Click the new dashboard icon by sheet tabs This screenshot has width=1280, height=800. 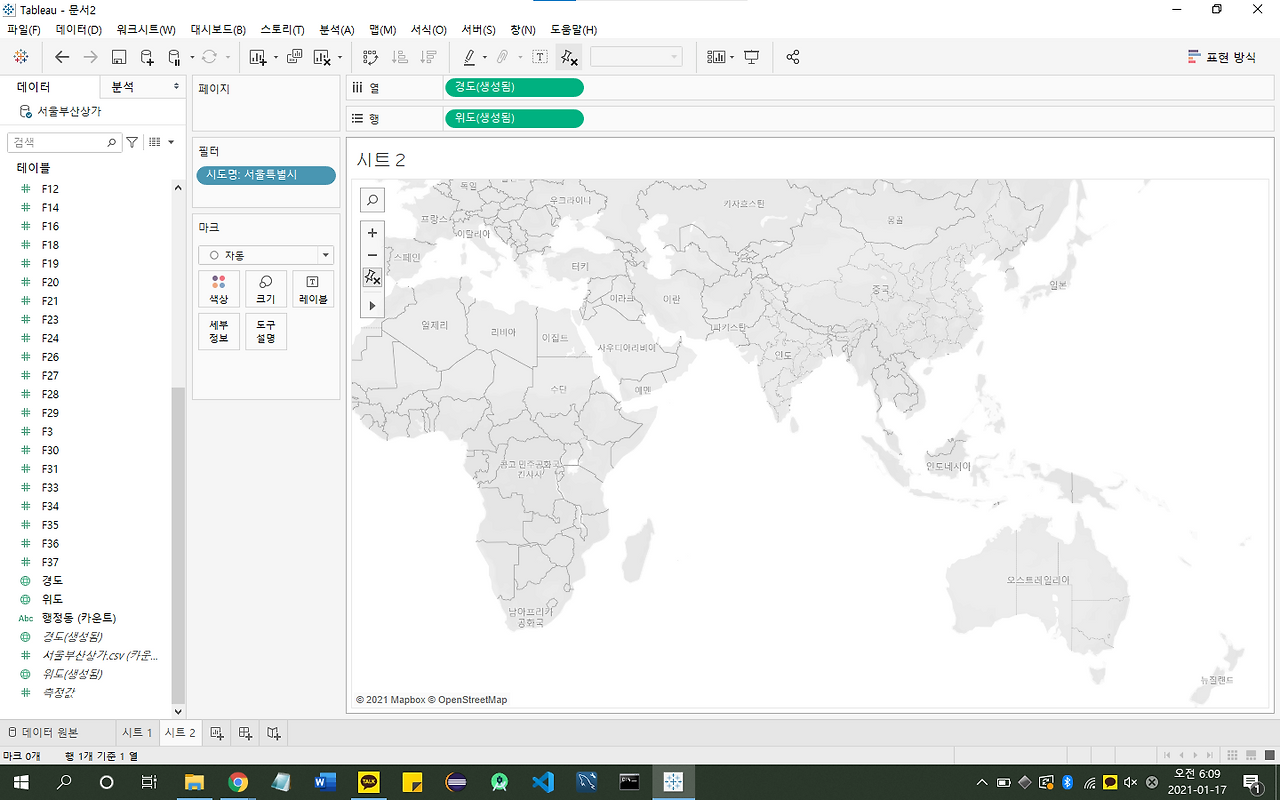coord(245,733)
